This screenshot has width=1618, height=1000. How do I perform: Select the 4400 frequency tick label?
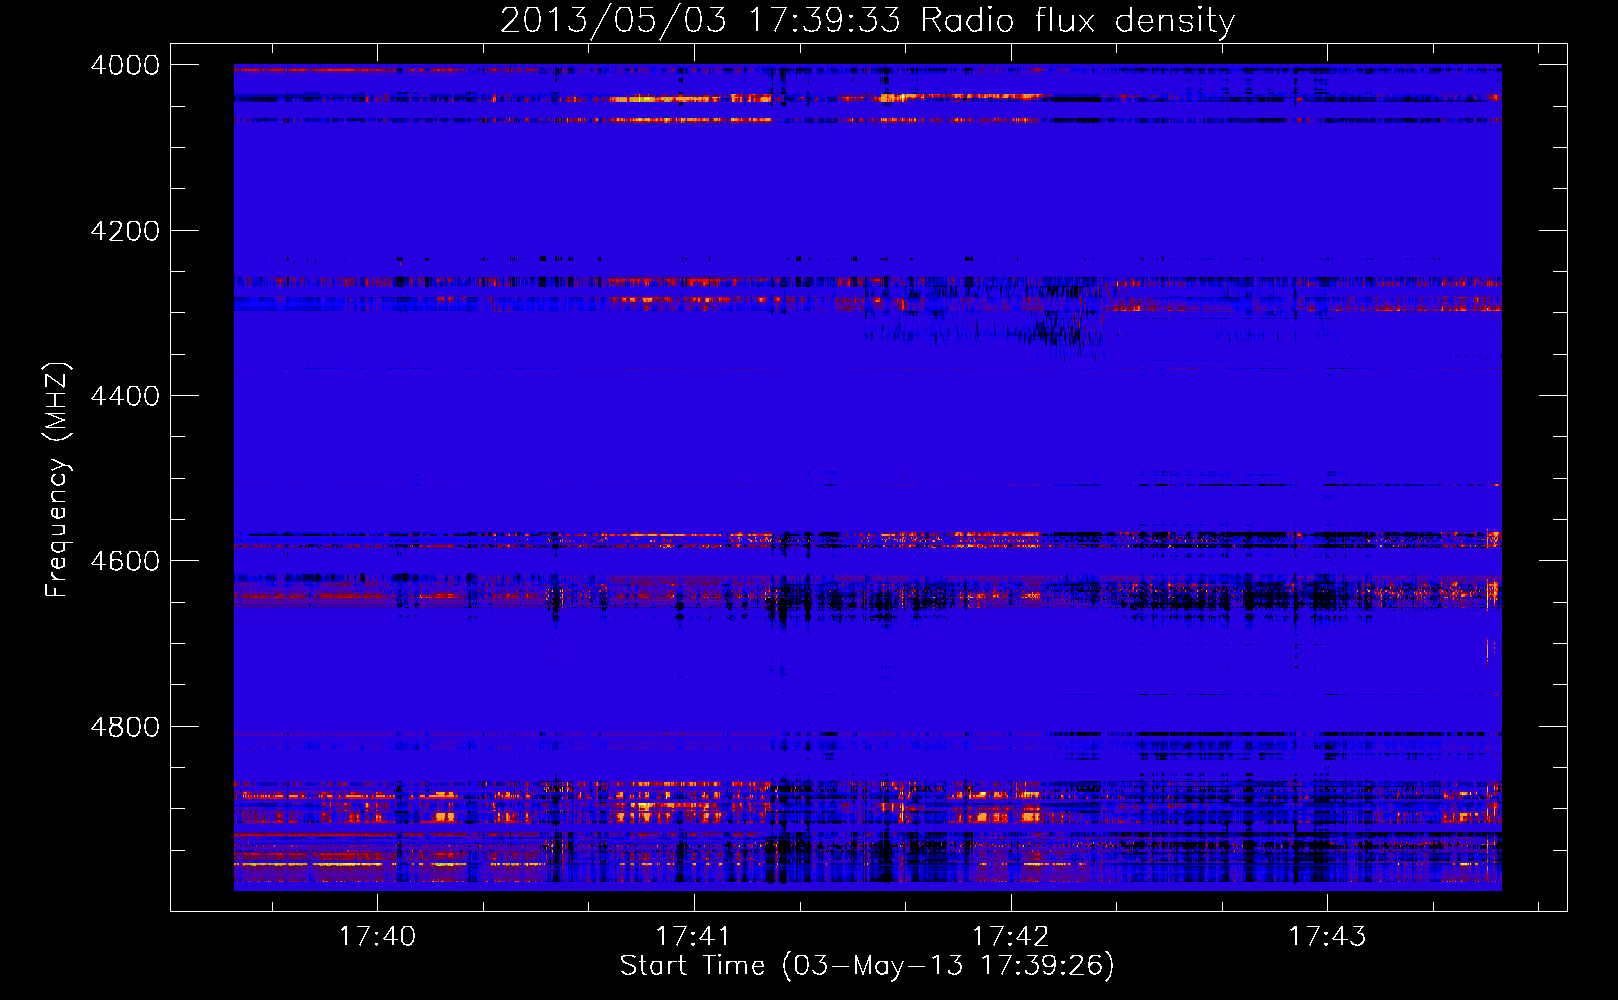tap(125, 396)
